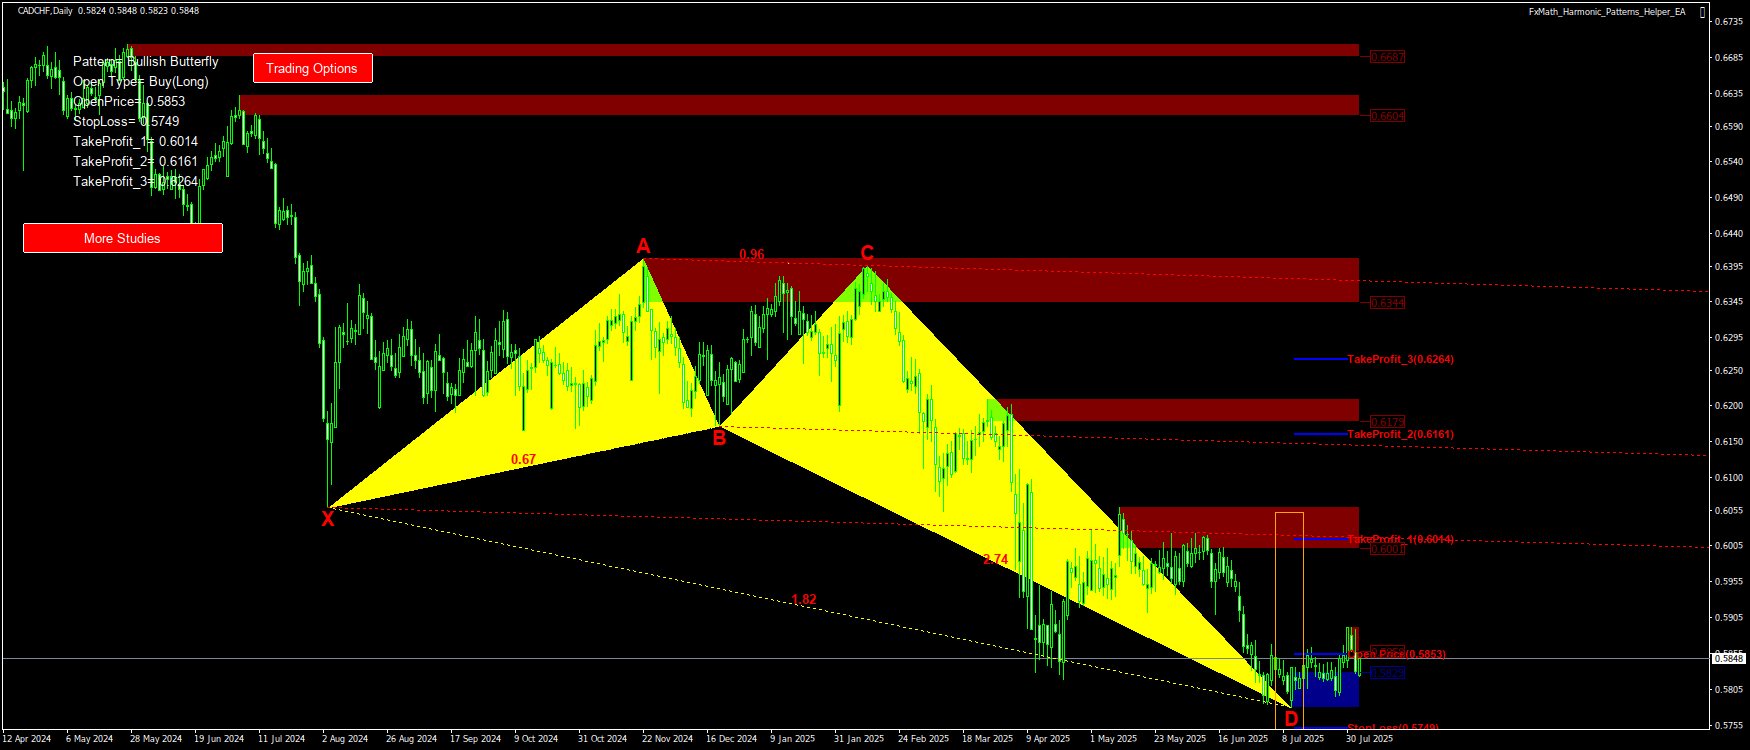The height and width of the screenshot is (750, 1750).
Task: Select the A point marker on the pattern
Action: pyautogui.click(x=644, y=246)
